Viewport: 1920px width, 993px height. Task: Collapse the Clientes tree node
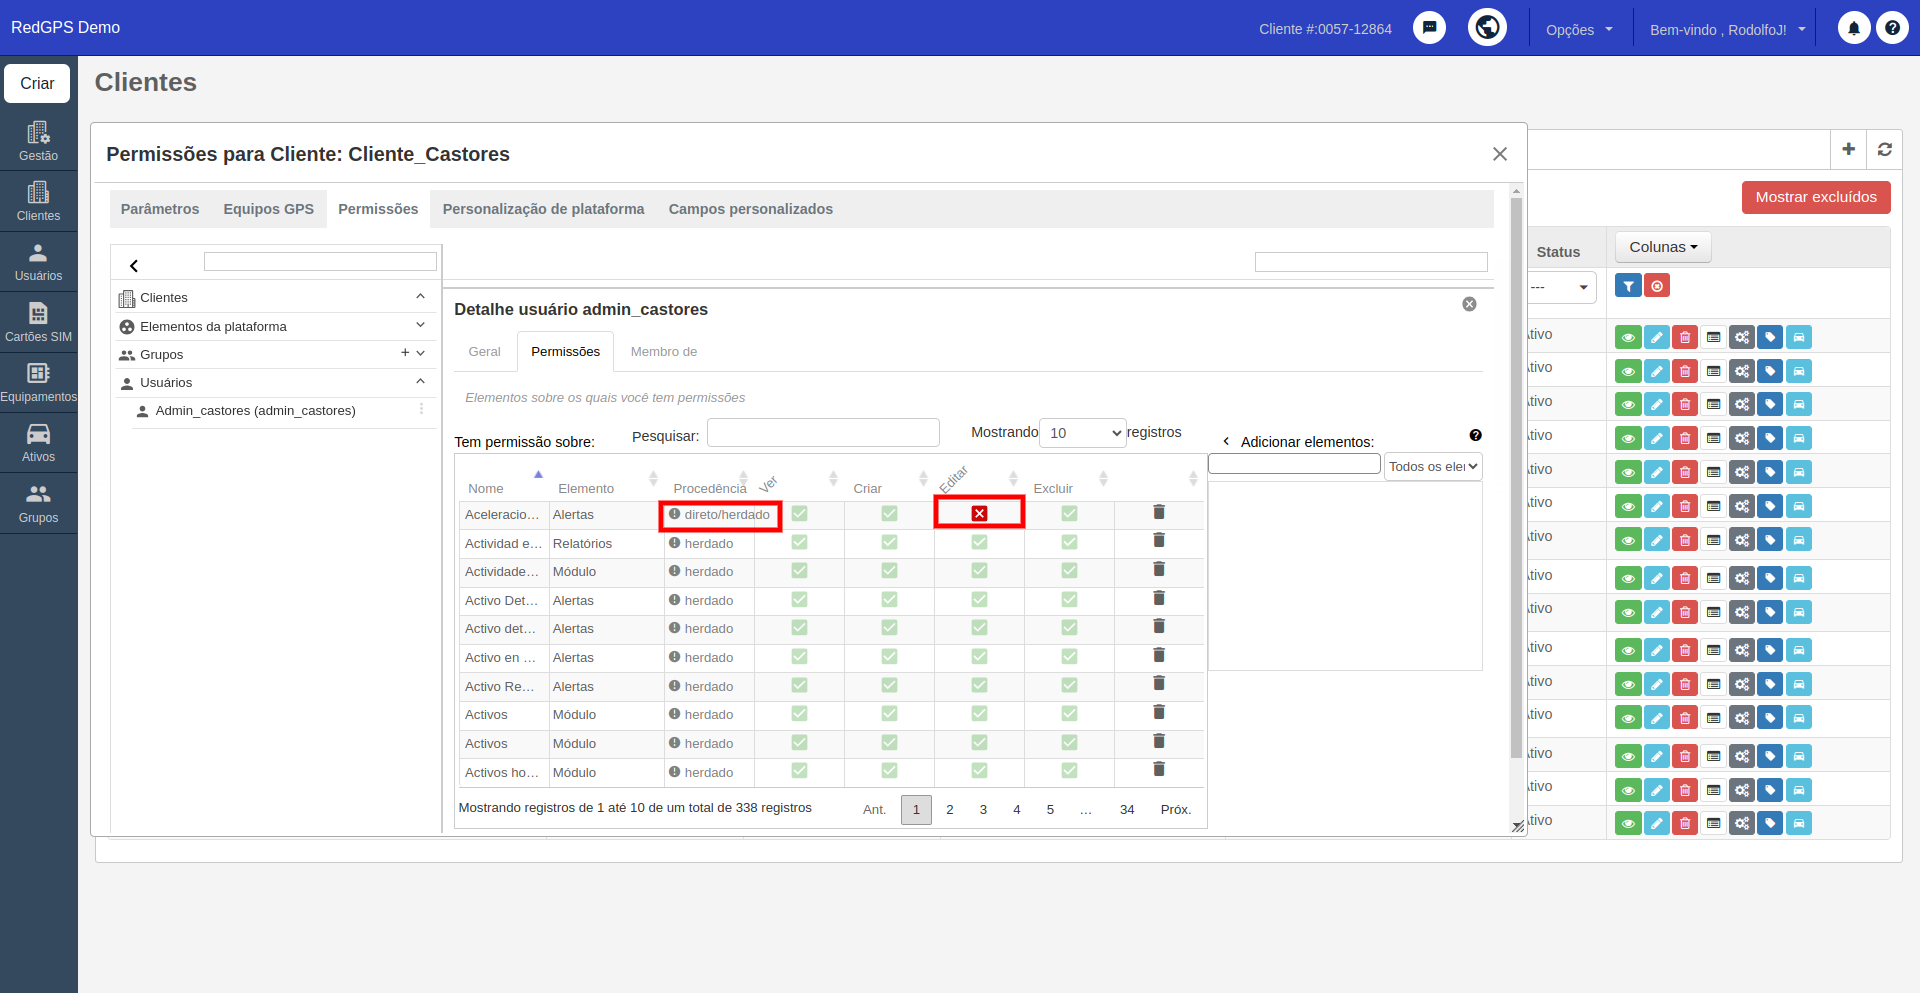coord(420,297)
